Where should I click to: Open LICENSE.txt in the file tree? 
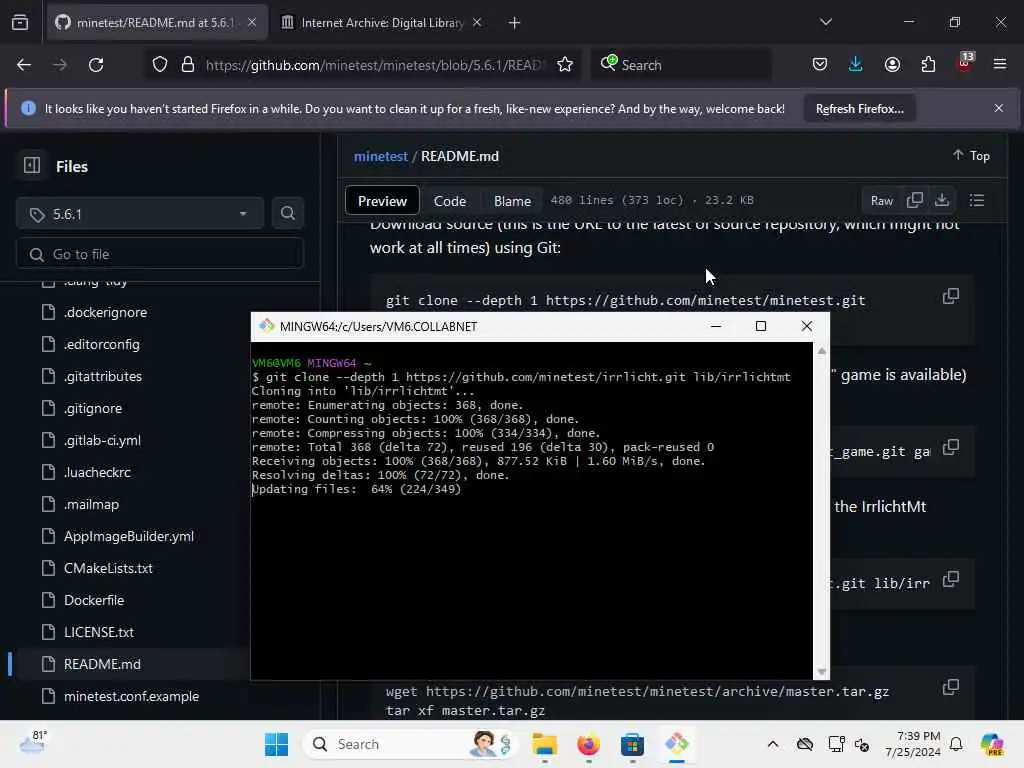99,632
